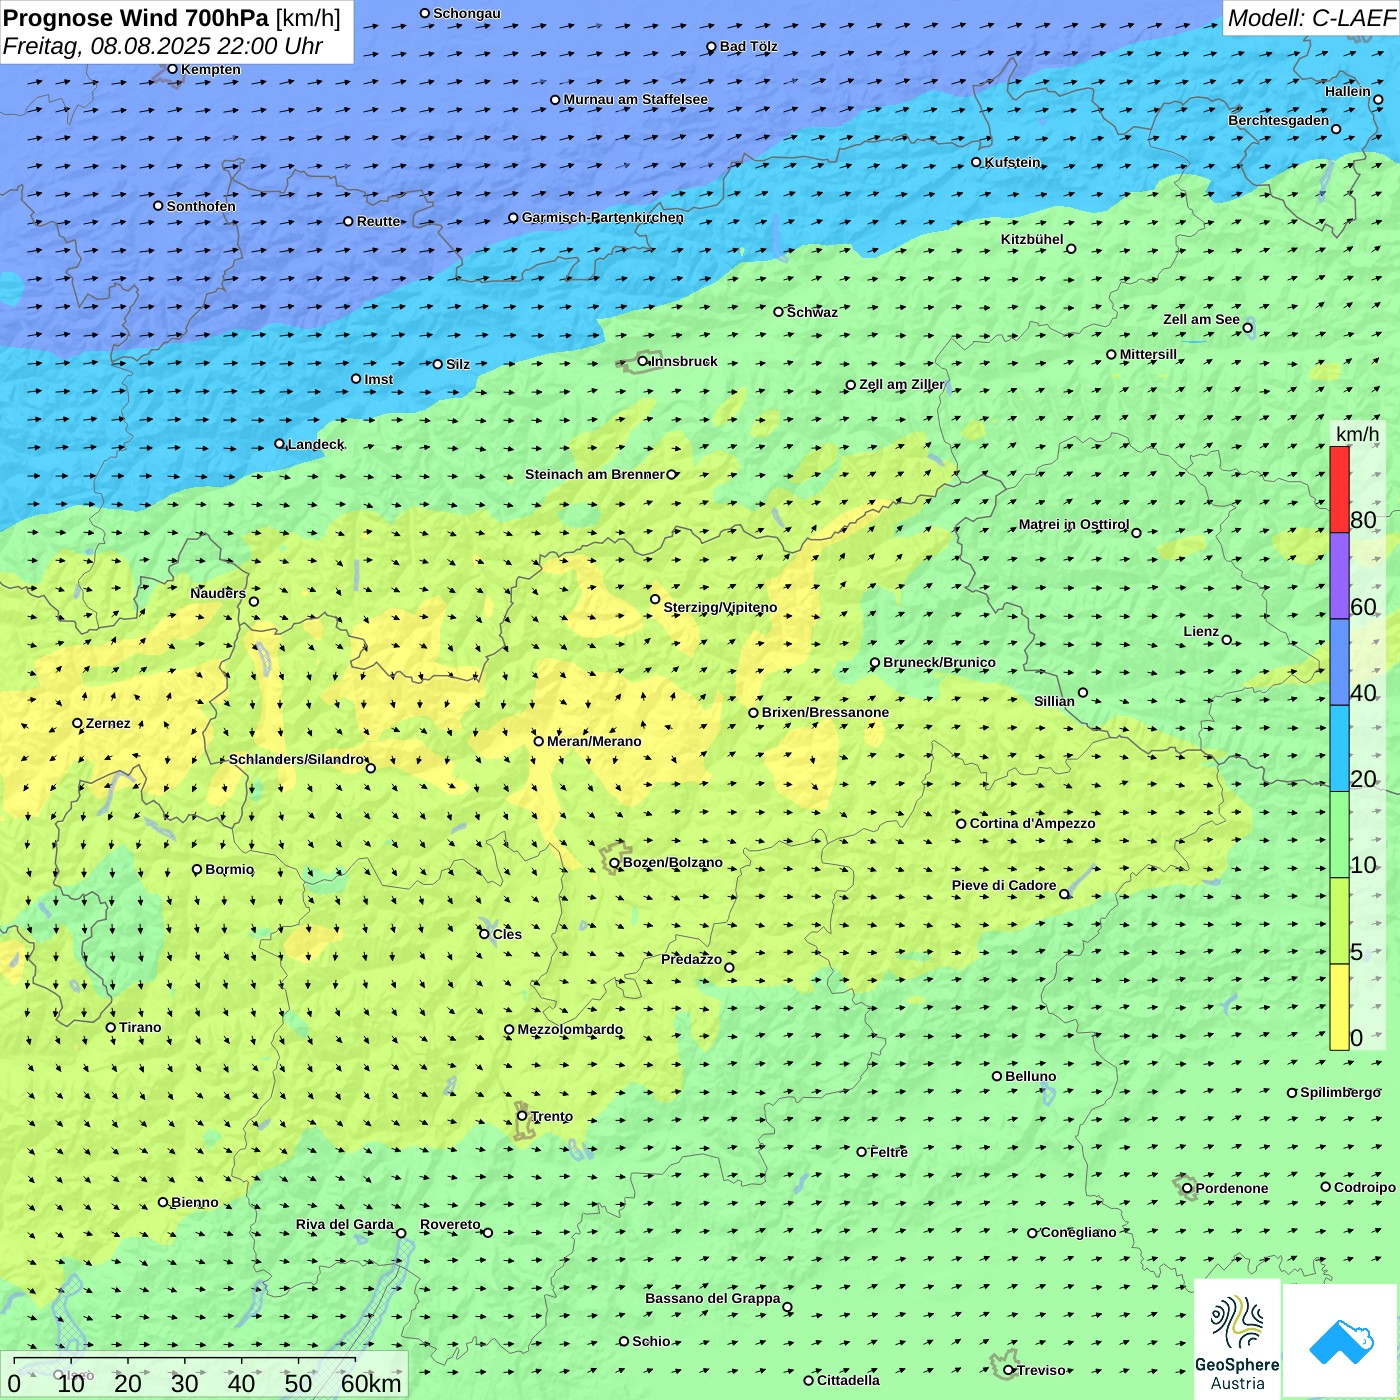Click the red segment of the wind legend

point(1339,489)
